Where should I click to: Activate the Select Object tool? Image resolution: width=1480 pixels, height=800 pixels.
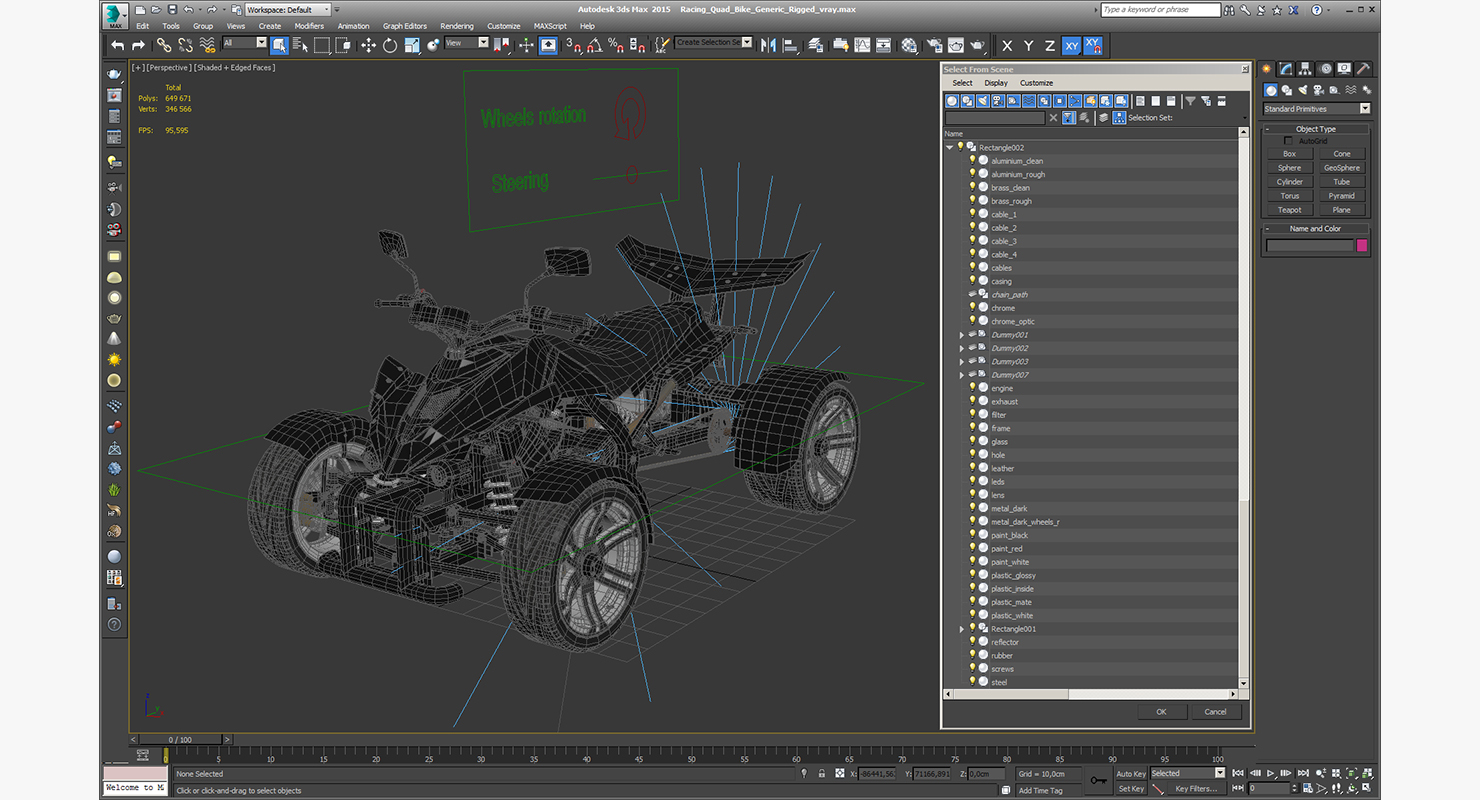279,45
